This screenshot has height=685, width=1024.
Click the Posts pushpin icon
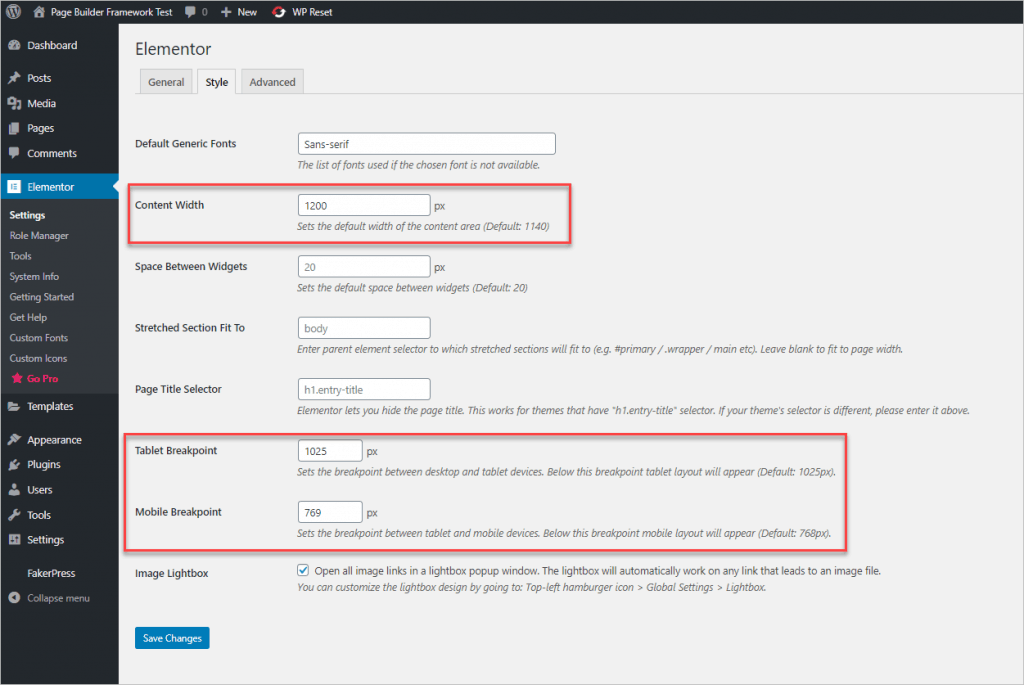tap(14, 78)
